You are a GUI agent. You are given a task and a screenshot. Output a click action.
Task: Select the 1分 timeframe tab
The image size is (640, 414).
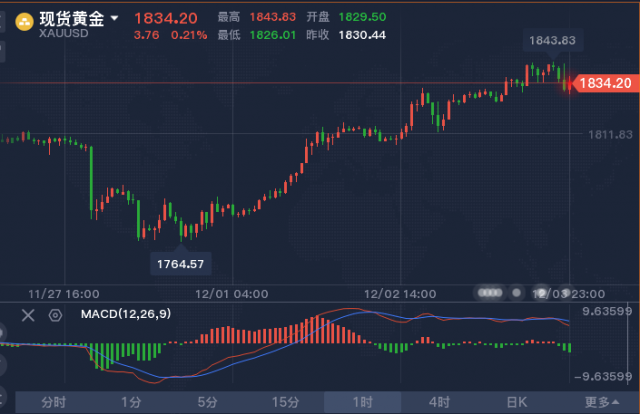click(131, 402)
